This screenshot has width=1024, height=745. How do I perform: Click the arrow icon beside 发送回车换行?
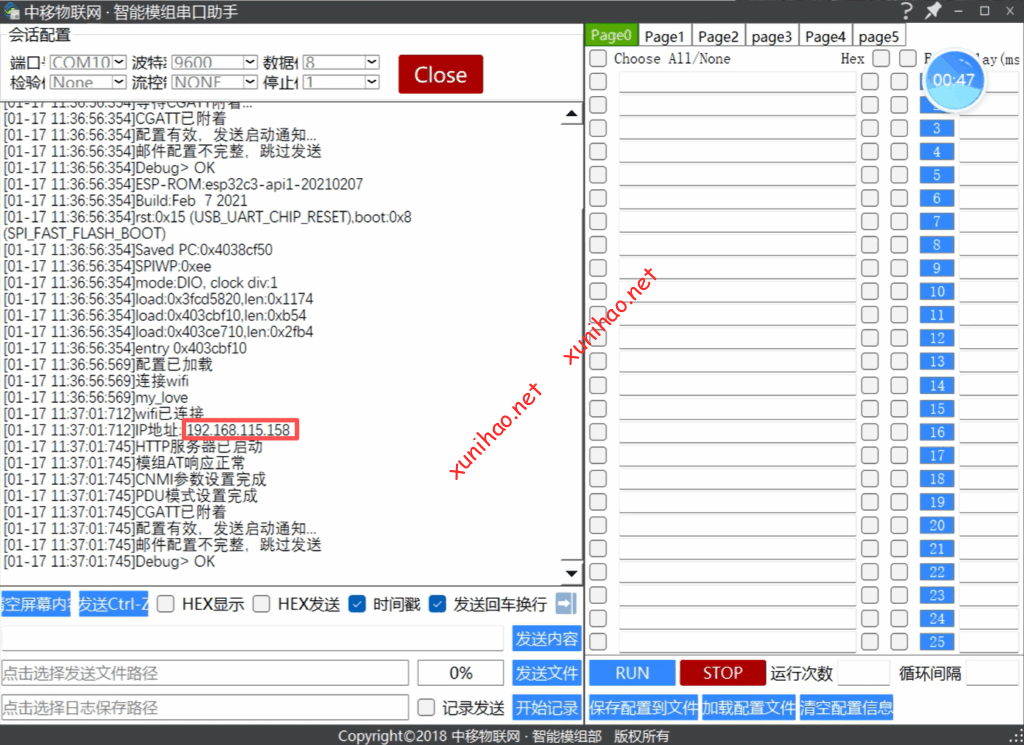(x=566, y=603)
